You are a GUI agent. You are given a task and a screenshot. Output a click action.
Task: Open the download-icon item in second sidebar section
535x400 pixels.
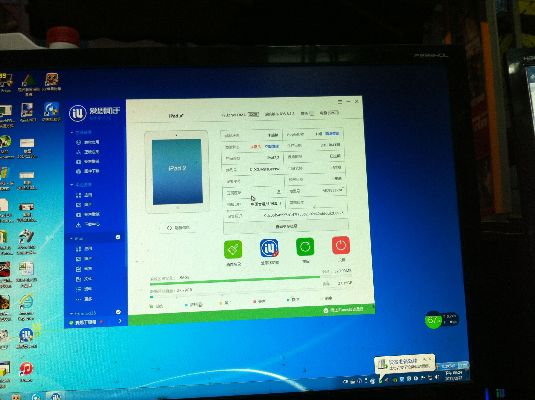click(88, 225)
